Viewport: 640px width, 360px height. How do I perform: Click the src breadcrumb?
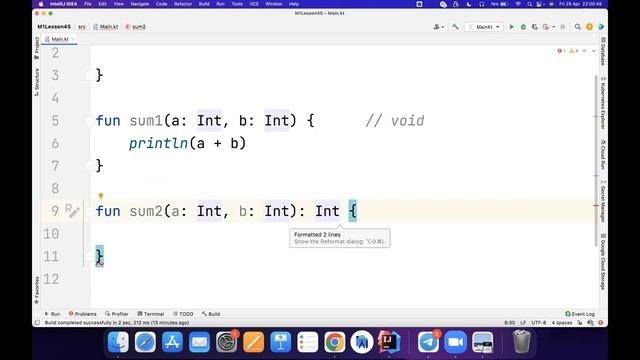pos(82,27)
